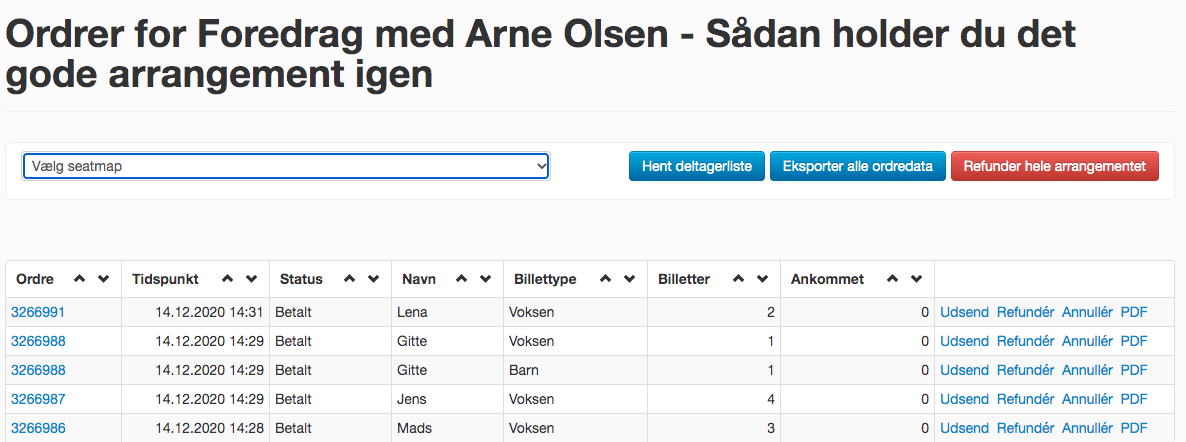Click Udsend for Lena's order
The width and height of the screenshot is (1186, 442).
coord(964,313)
